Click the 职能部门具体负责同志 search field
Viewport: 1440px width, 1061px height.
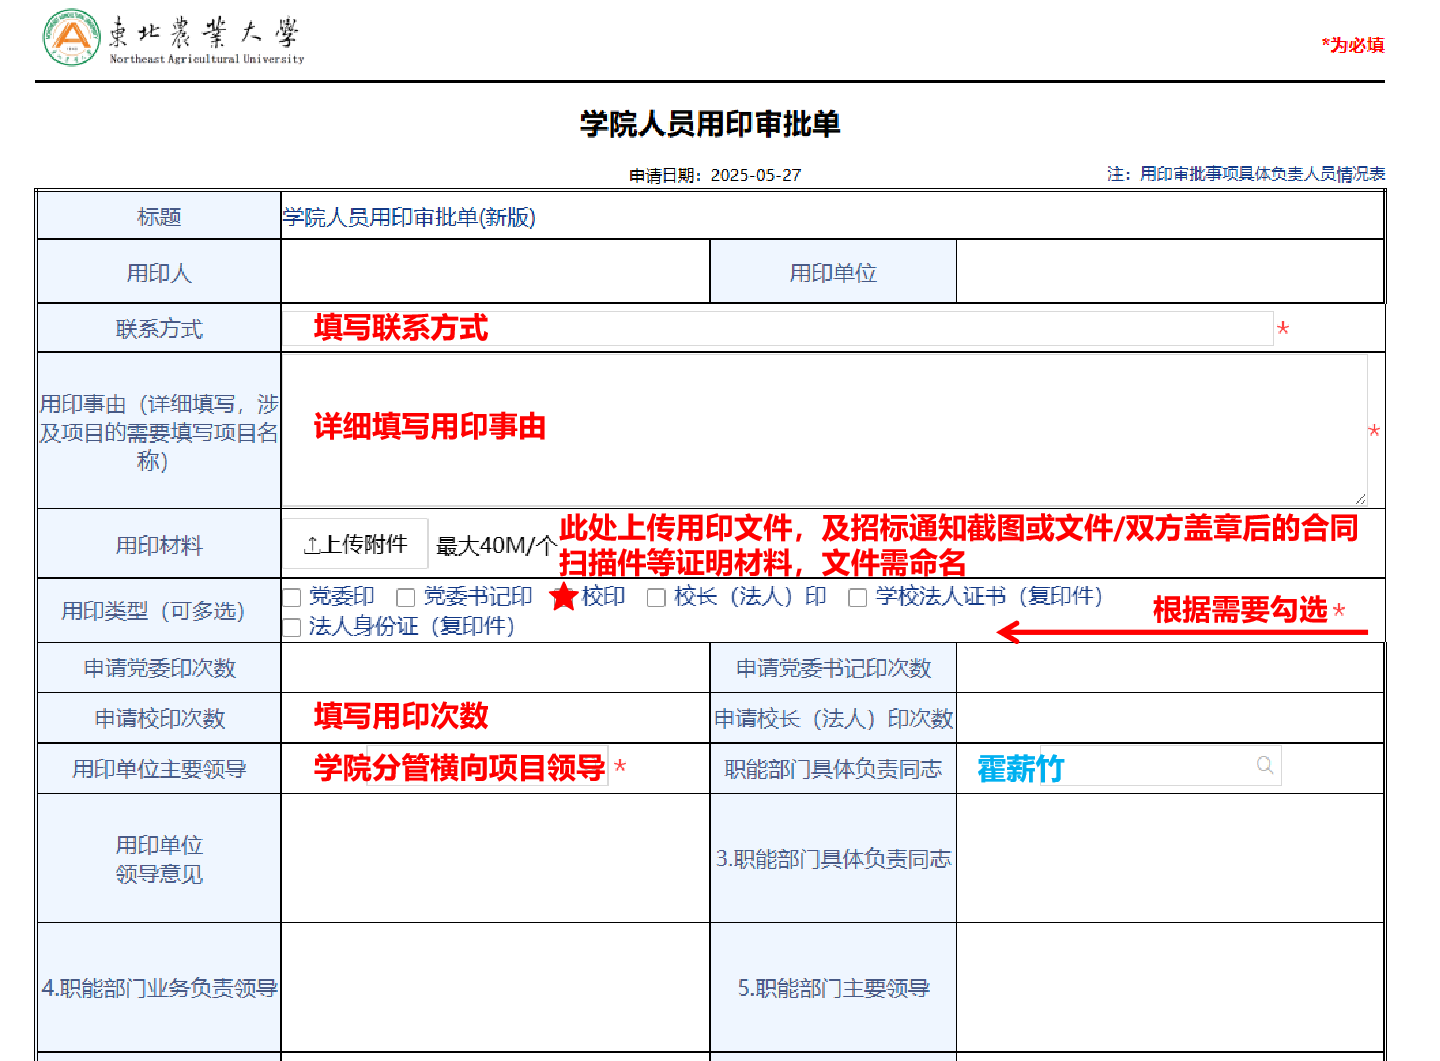click(1150, 767)
